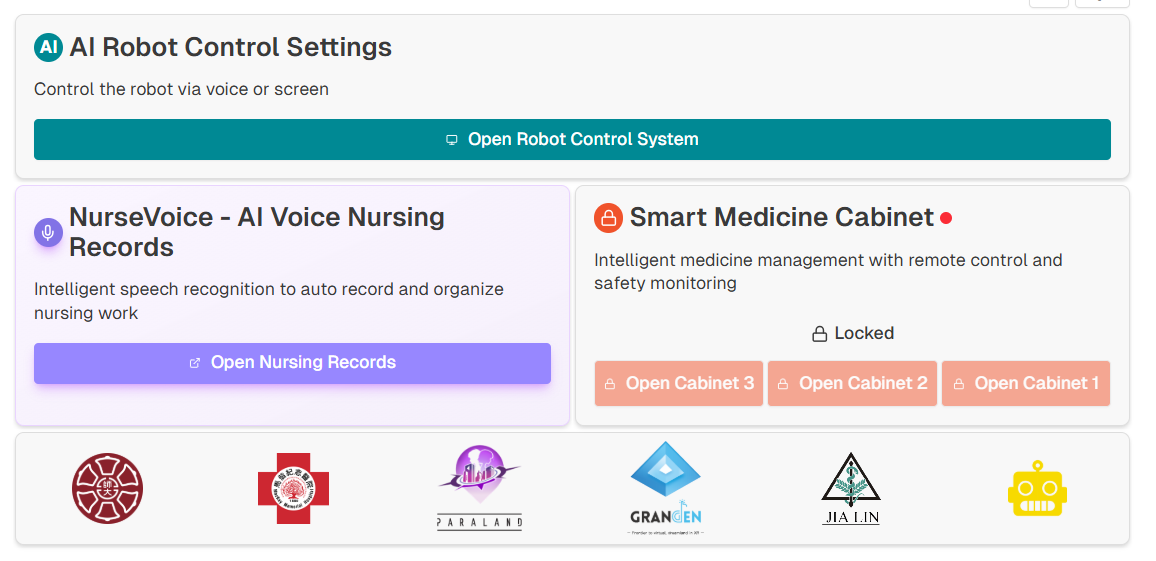
Task: Select the Granden logo
Action: click(x=666, y=488)
